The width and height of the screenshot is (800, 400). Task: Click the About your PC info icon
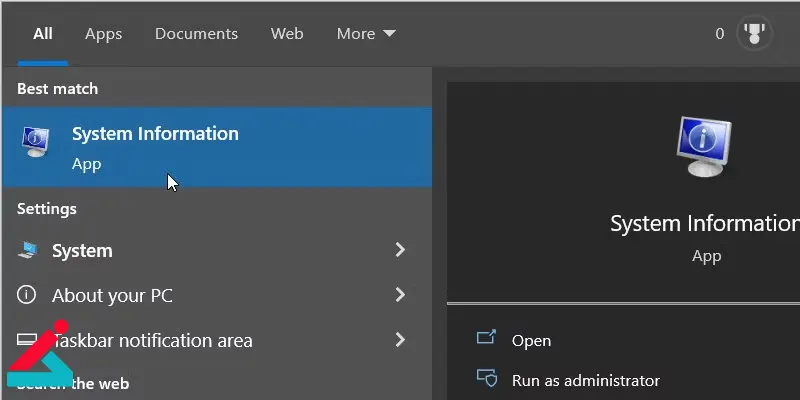[x=27, y=294]
